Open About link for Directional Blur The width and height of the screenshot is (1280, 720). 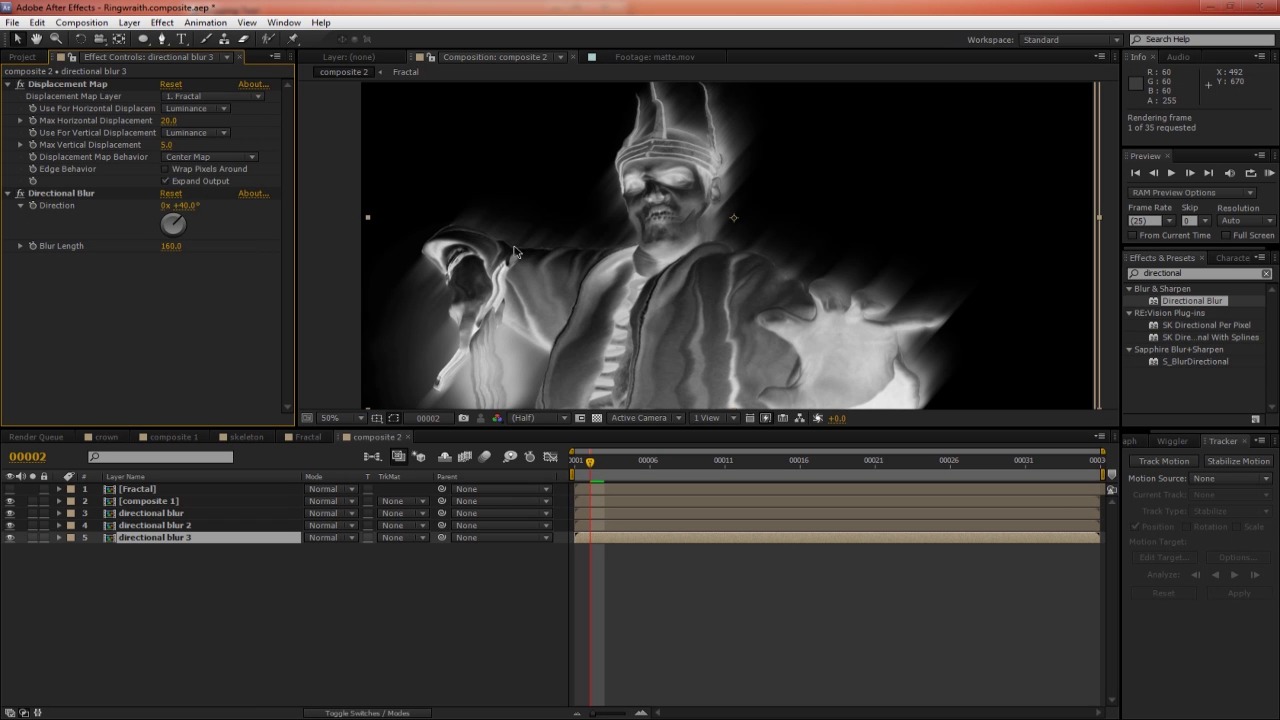tap(253, 193)
